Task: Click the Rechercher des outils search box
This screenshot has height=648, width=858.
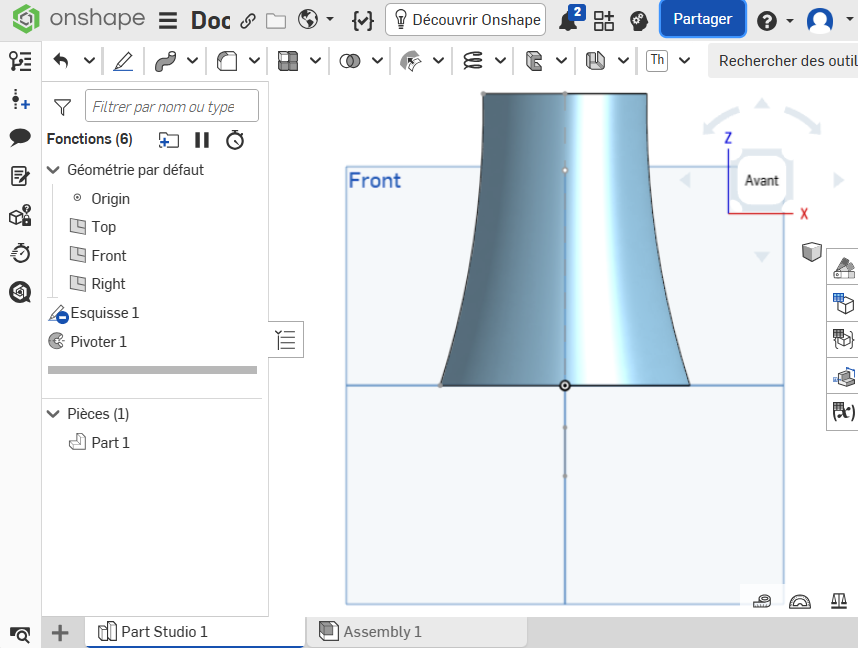Action: pyautogui.click(x=784, y=61)
